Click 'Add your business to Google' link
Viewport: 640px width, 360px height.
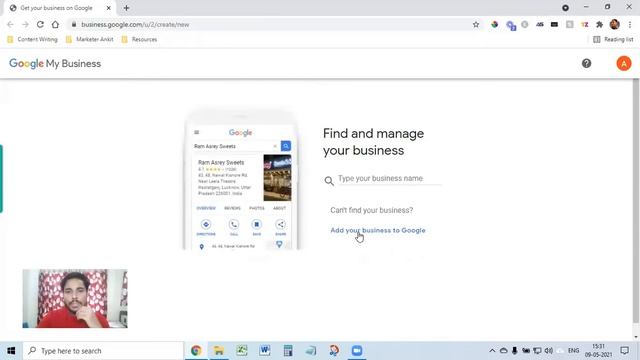(378, 230)
